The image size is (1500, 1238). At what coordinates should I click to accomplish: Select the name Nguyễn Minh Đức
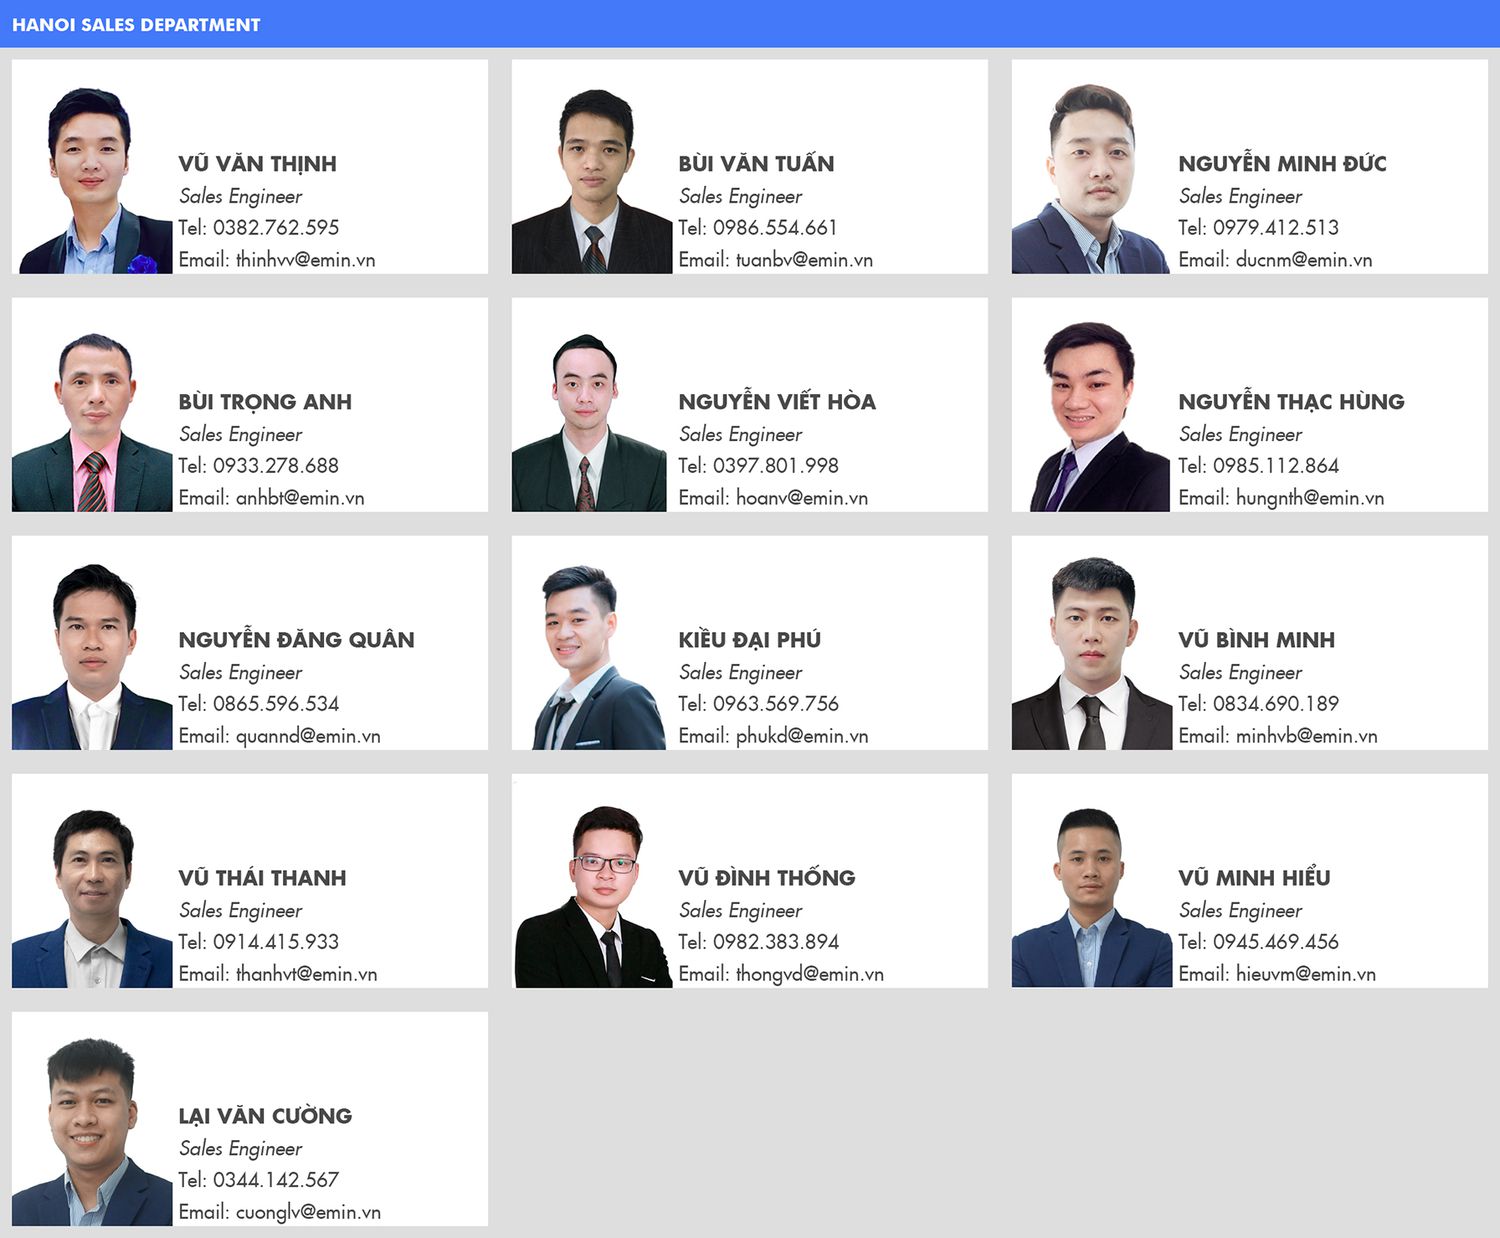(1283, 164)
